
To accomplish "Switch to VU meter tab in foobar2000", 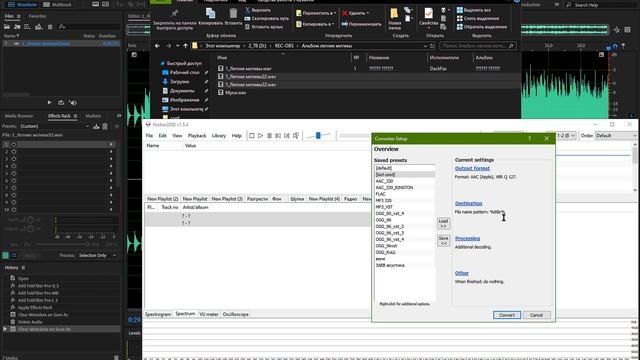I will click(x=209, y=314).
